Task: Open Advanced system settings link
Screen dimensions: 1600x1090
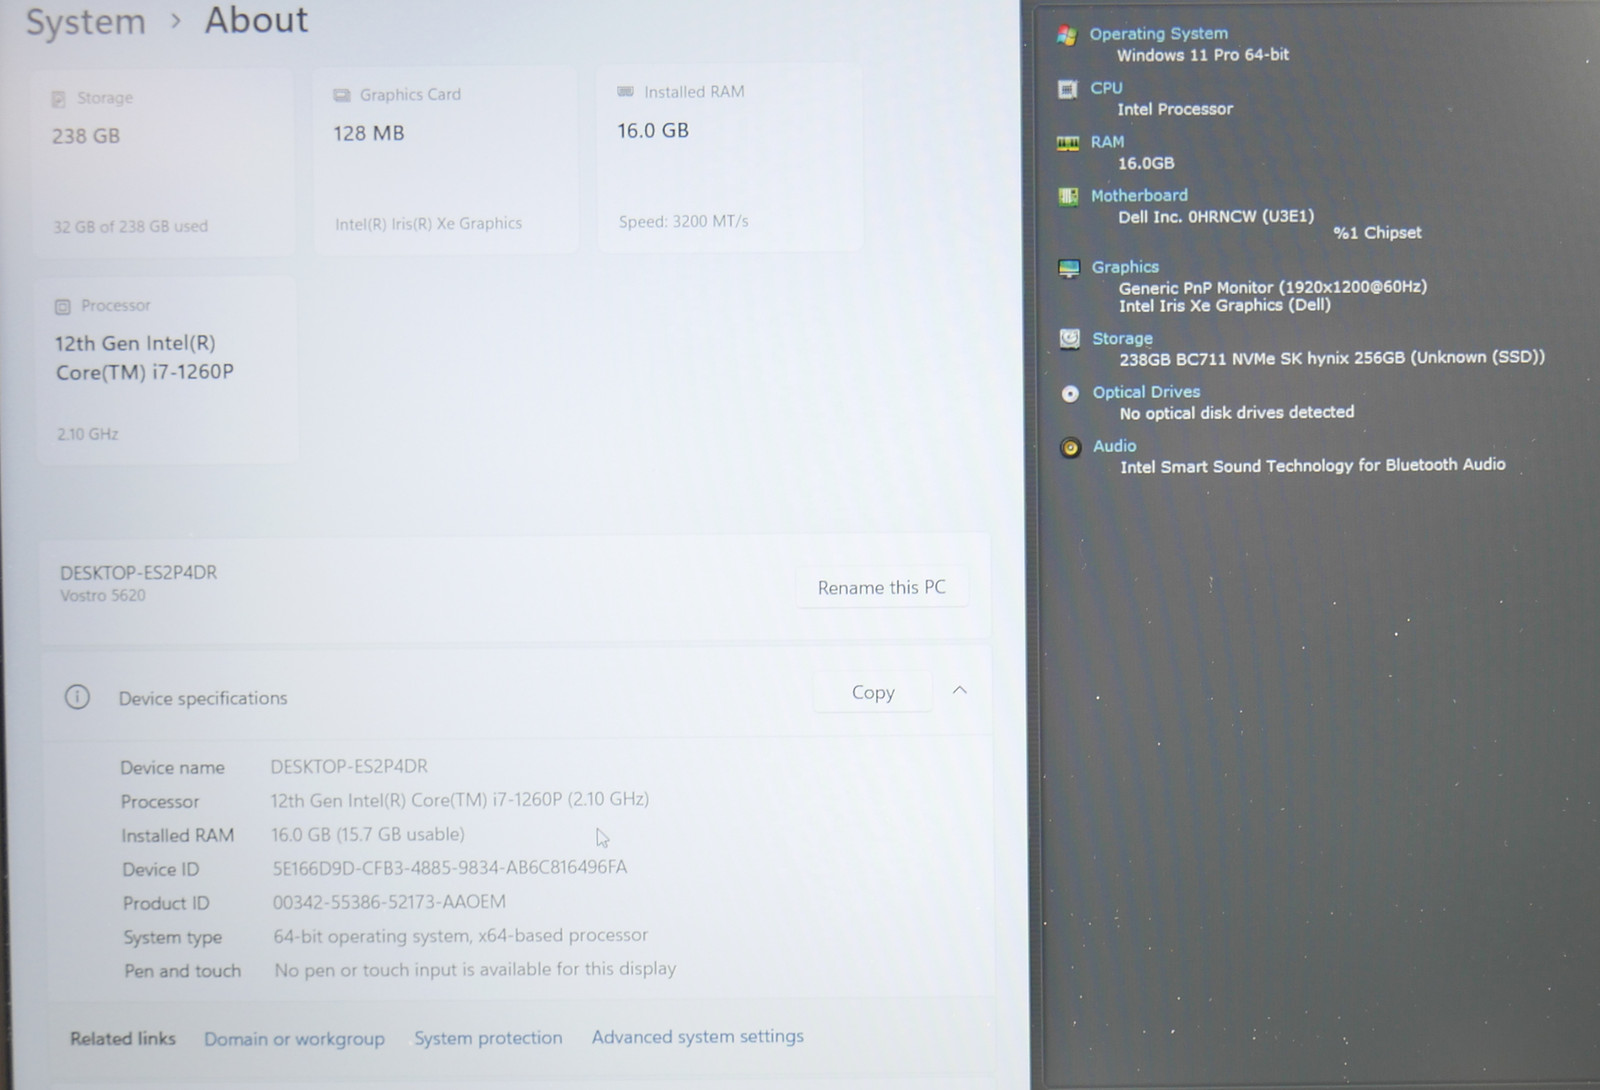Action: point(697,1037)
